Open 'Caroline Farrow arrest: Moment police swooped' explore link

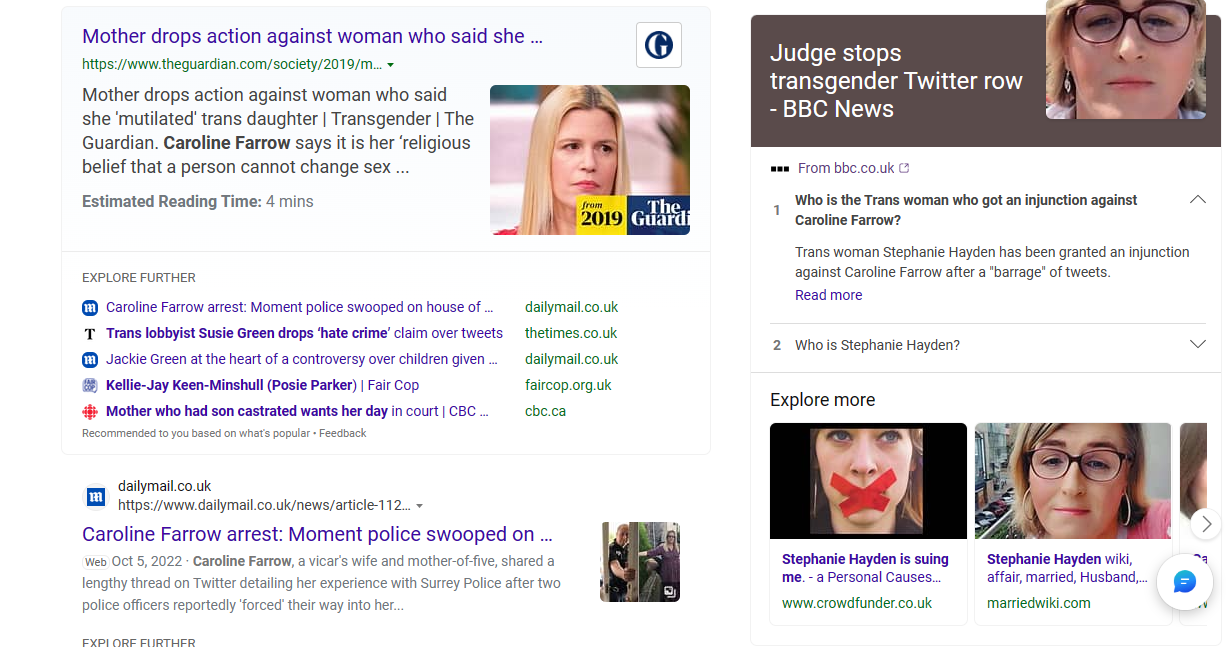[x=300, y=307]
